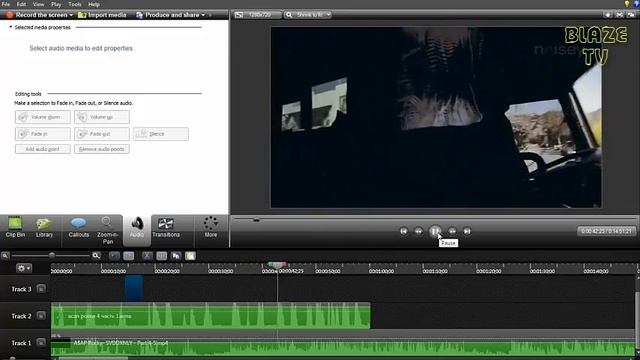640x360 pixels.
Task: Click the Import media button
Action: (x=102, y=15)
